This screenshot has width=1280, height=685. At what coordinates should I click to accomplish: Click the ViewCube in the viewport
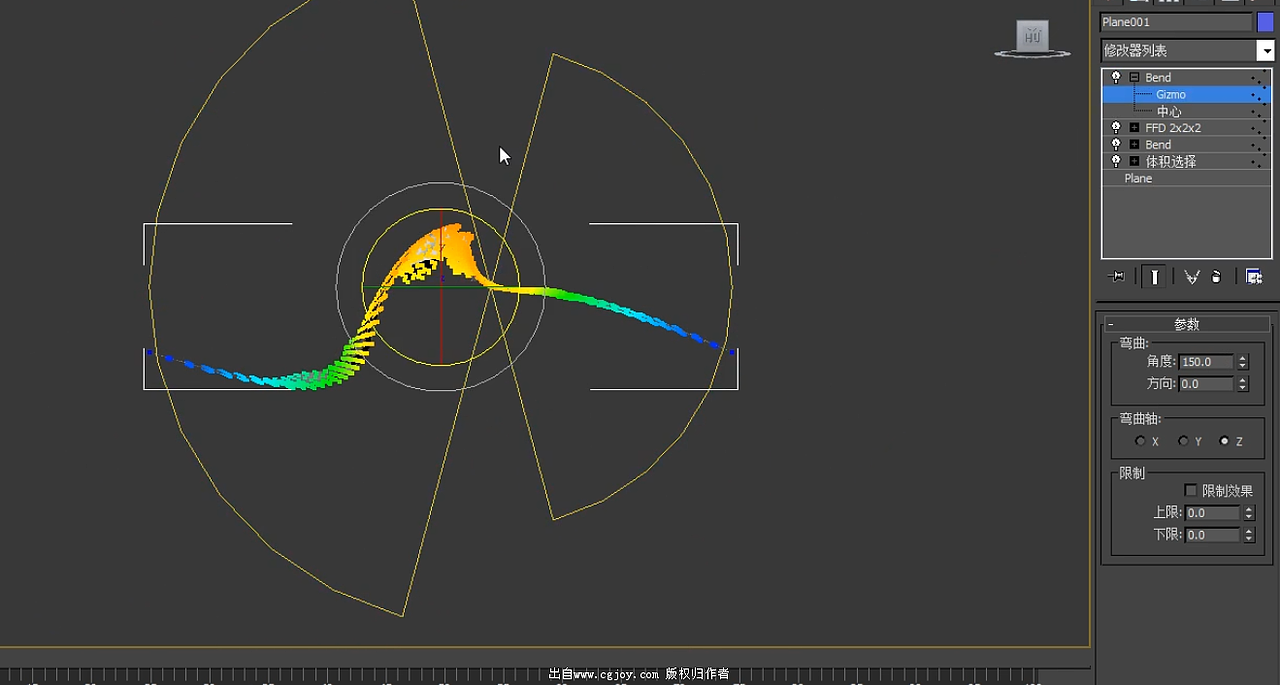pyautogui.click(x=1033, y=37)
